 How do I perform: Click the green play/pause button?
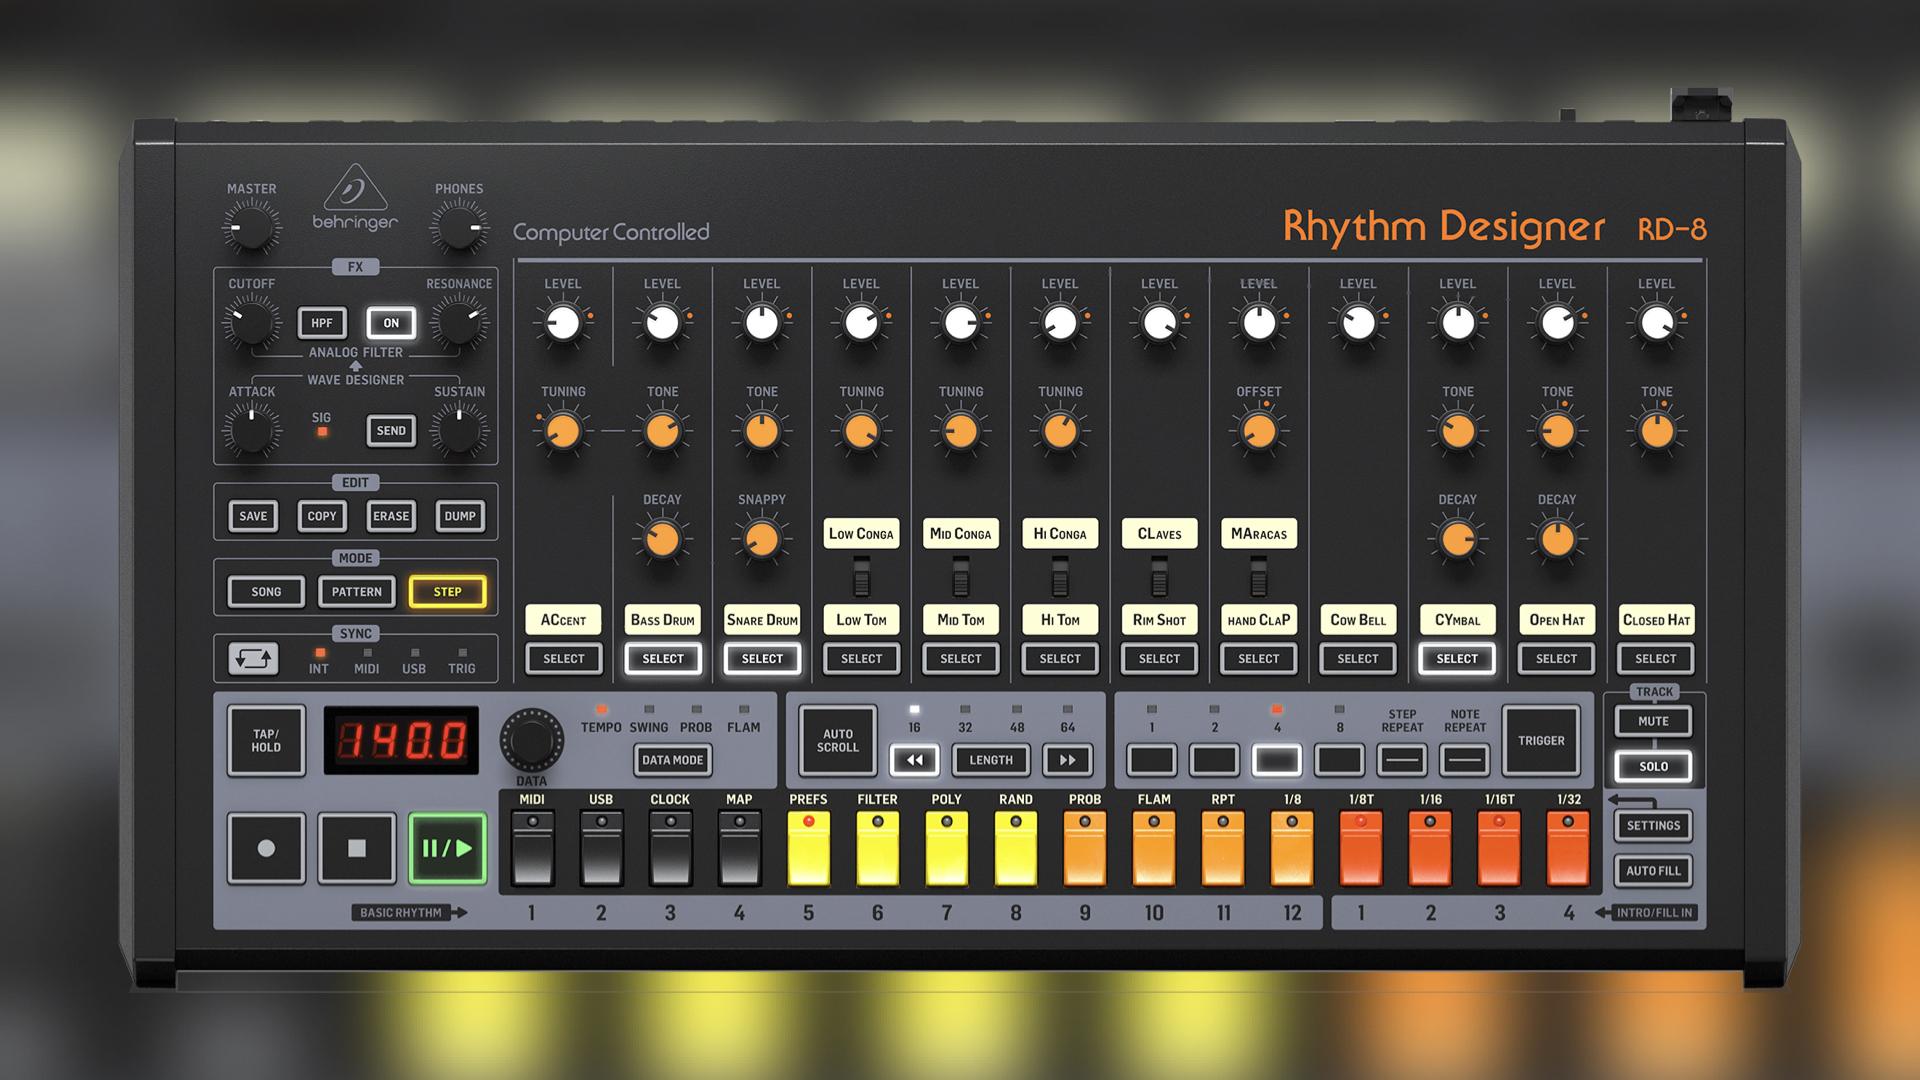click(447, 848)
